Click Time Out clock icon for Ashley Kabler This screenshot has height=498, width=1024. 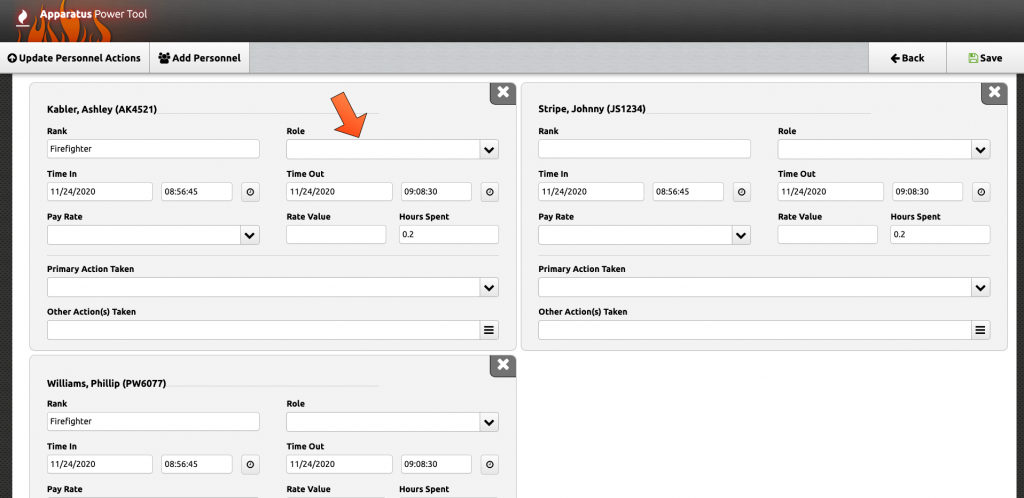click(x=489, y=192)
